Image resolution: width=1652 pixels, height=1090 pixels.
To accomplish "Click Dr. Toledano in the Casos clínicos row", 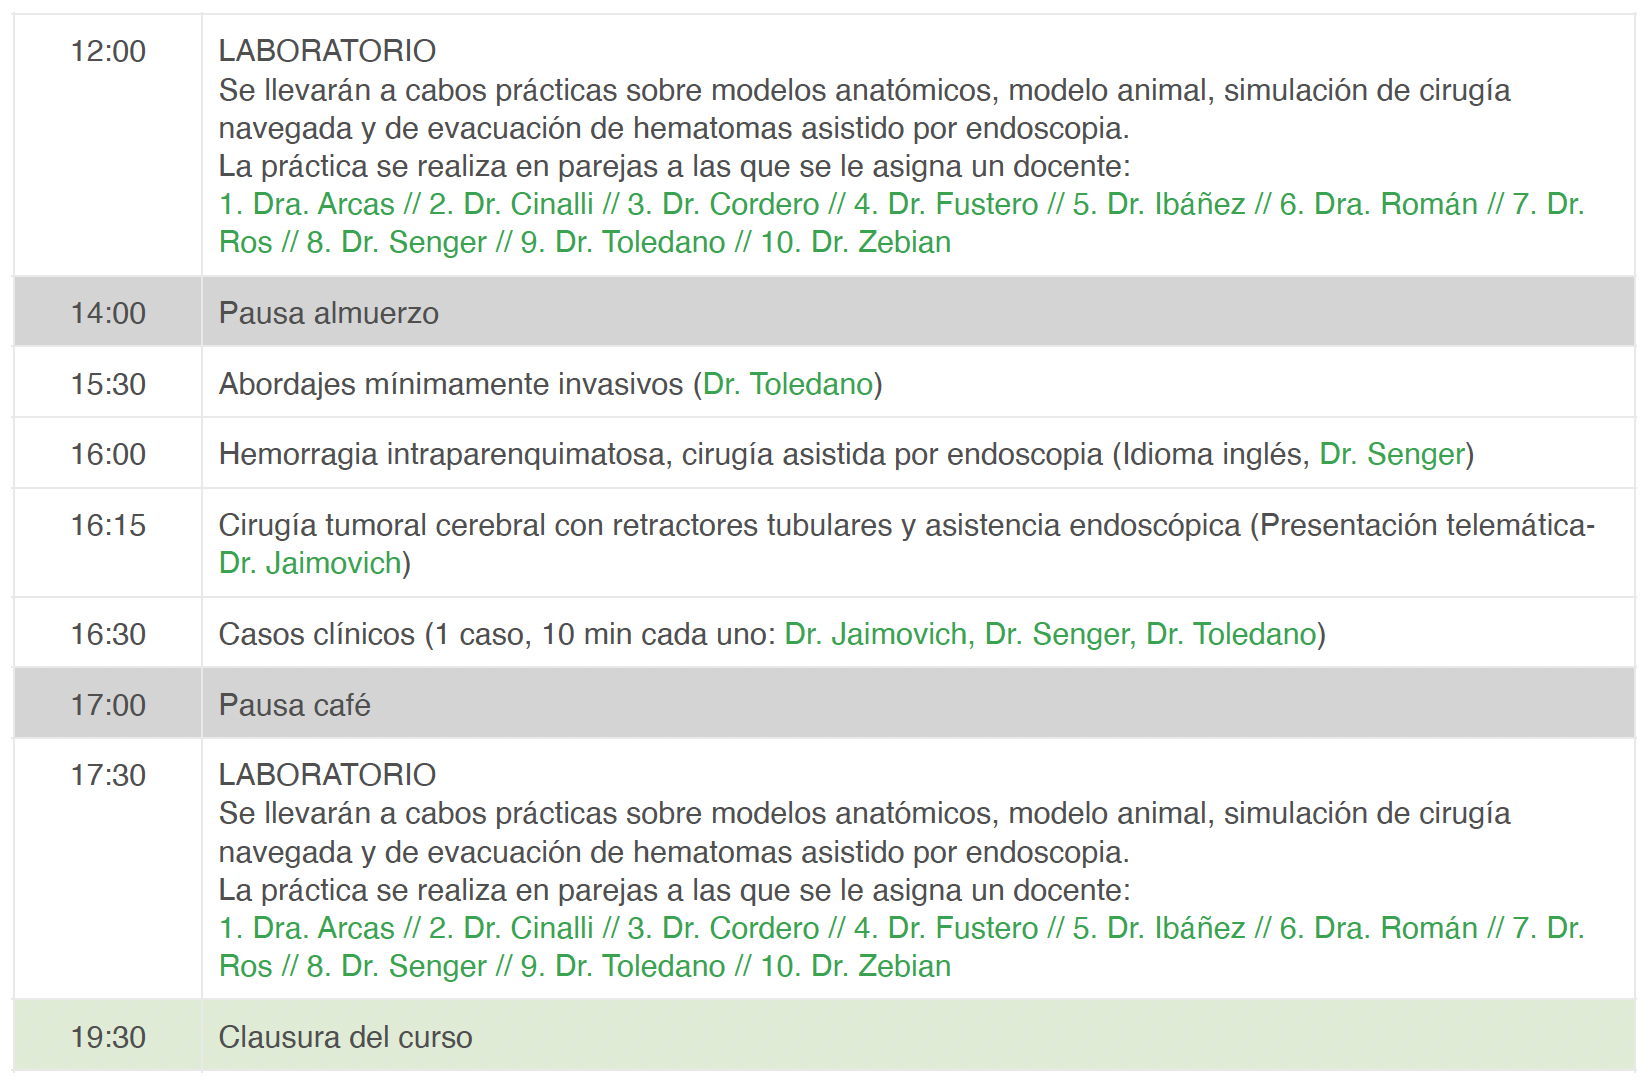I will (x=1231, y=634).
